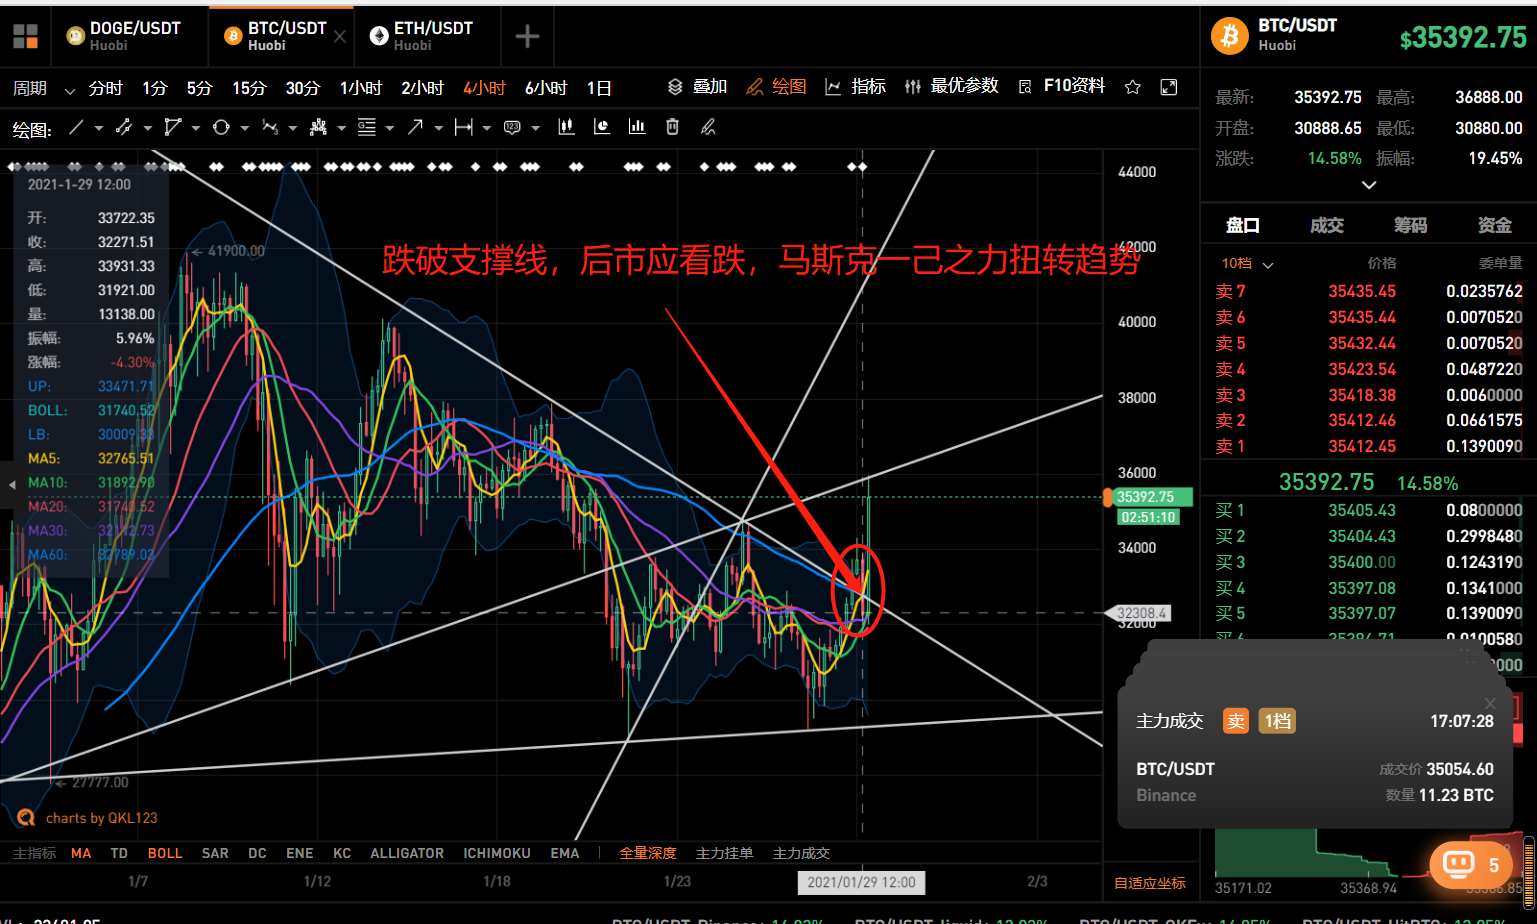Click the trash delete drawings icon
The image size is (1537, 924).
[x=672, y=126]
